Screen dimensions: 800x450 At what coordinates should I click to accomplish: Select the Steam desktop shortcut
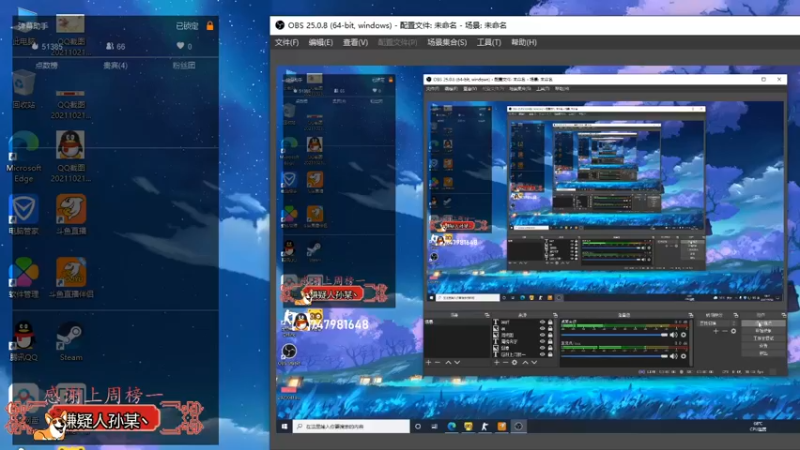(x=71, y=341)
